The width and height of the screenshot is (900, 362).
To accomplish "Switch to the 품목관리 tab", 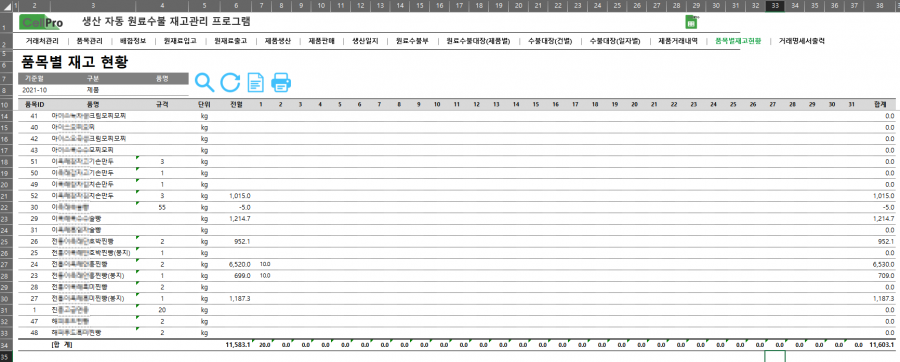I will tap(89, 41).
